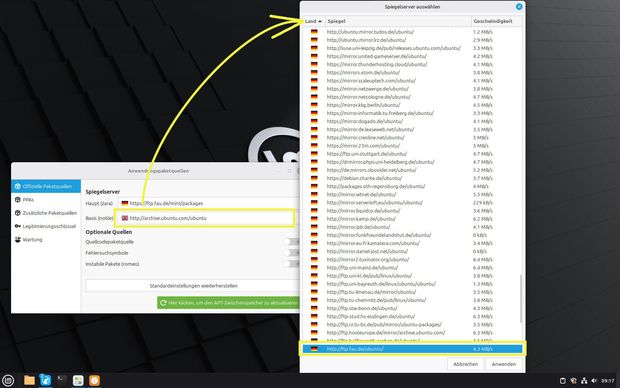This screenshot has height=388, width=620.
Task: Click the refresh icon on the green APT button
Action: [163, 303]
